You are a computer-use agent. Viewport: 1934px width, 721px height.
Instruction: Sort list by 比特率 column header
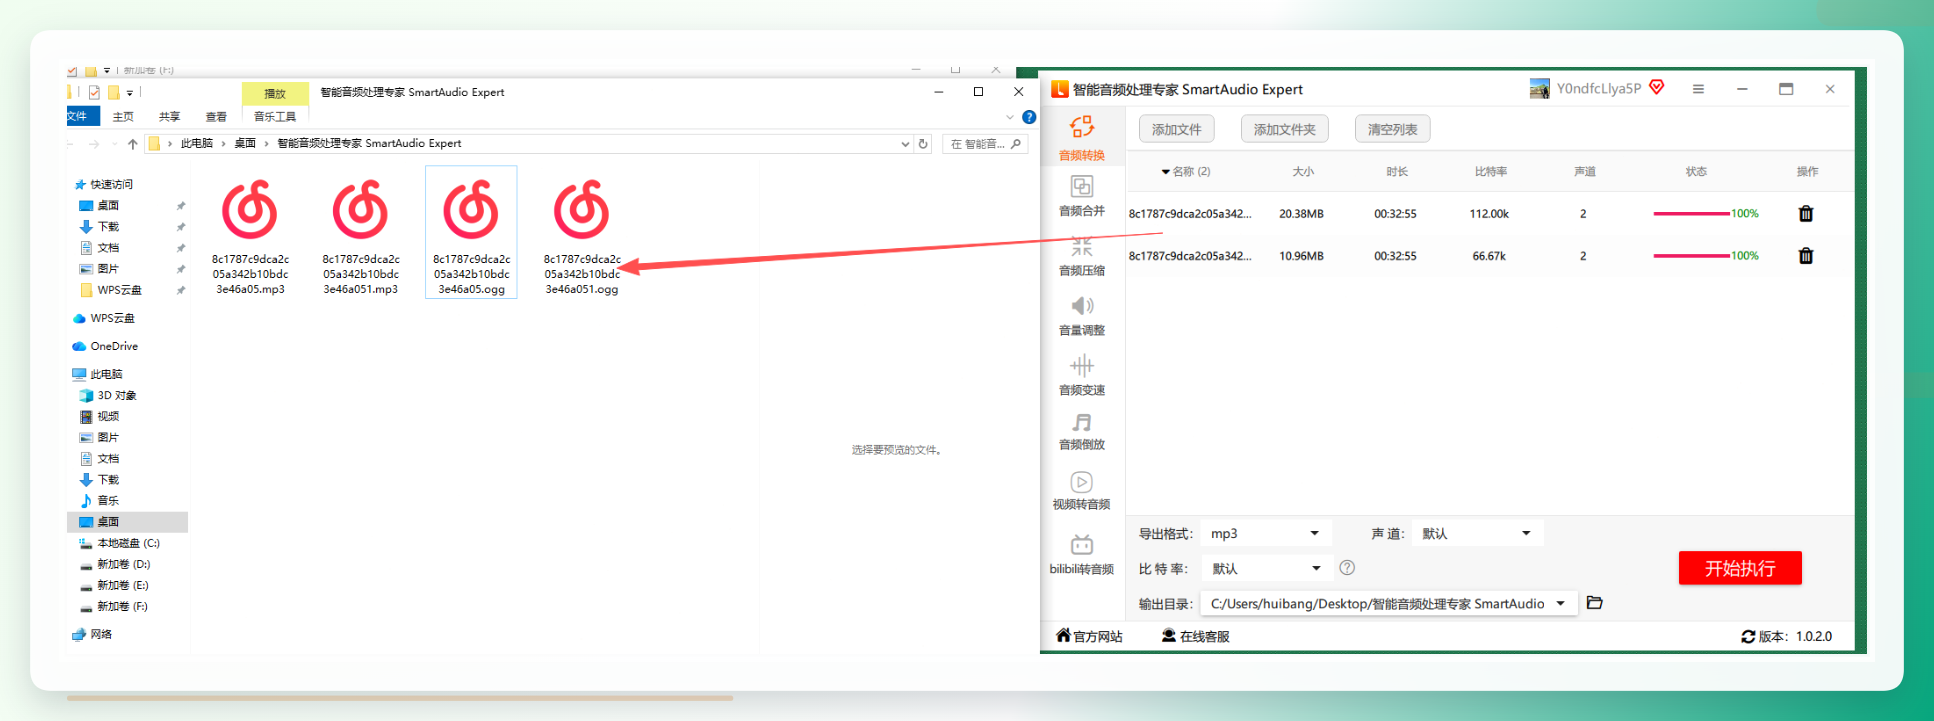coord(1490,172)
